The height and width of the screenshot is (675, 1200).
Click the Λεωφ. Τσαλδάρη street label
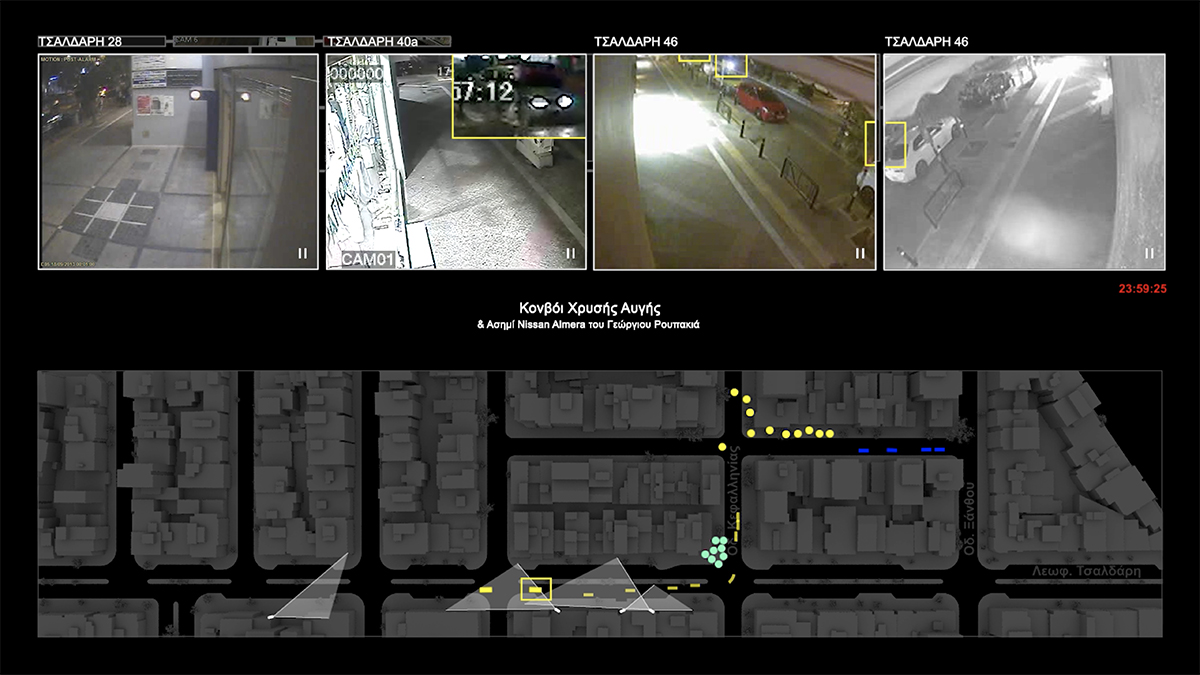1087,572
